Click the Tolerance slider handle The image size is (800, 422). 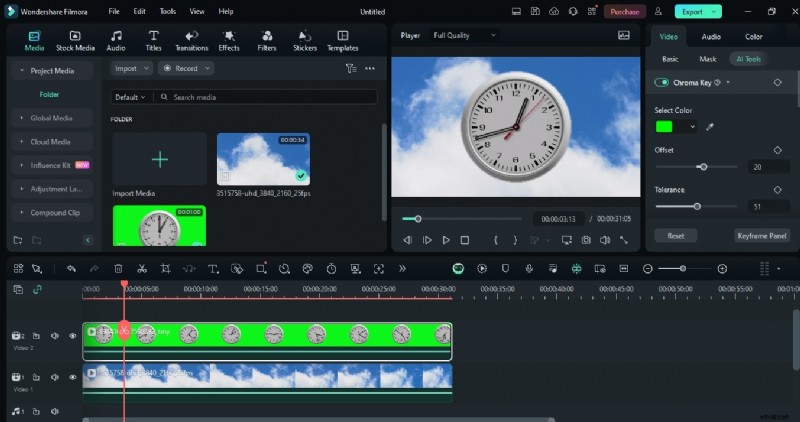(697, 206)
